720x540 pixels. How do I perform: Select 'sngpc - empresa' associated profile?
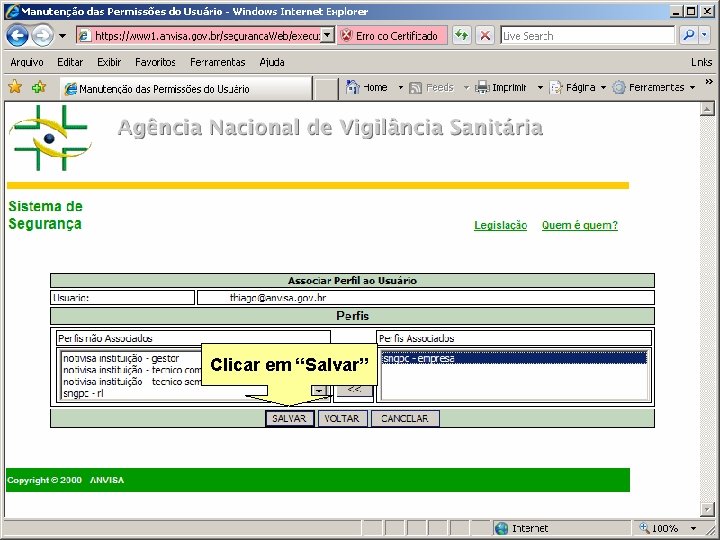point(514,358)
